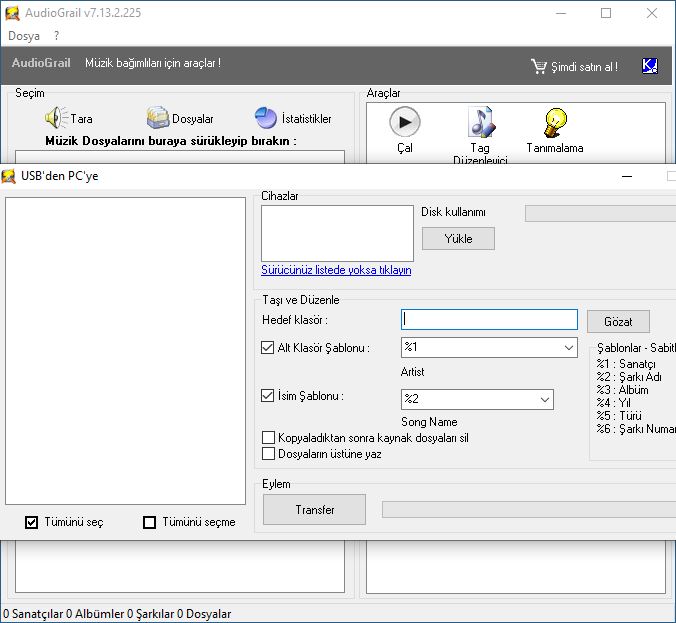
Task: Maximize the AudioGrail main window
Action: click(x=606, y=13)
